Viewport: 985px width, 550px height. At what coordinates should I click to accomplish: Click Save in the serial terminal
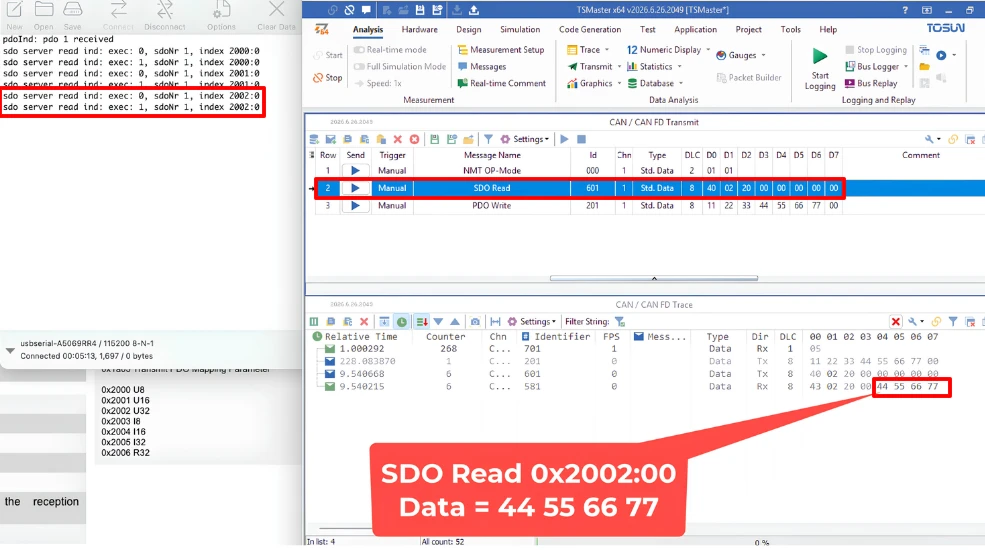tap(72, 16)
